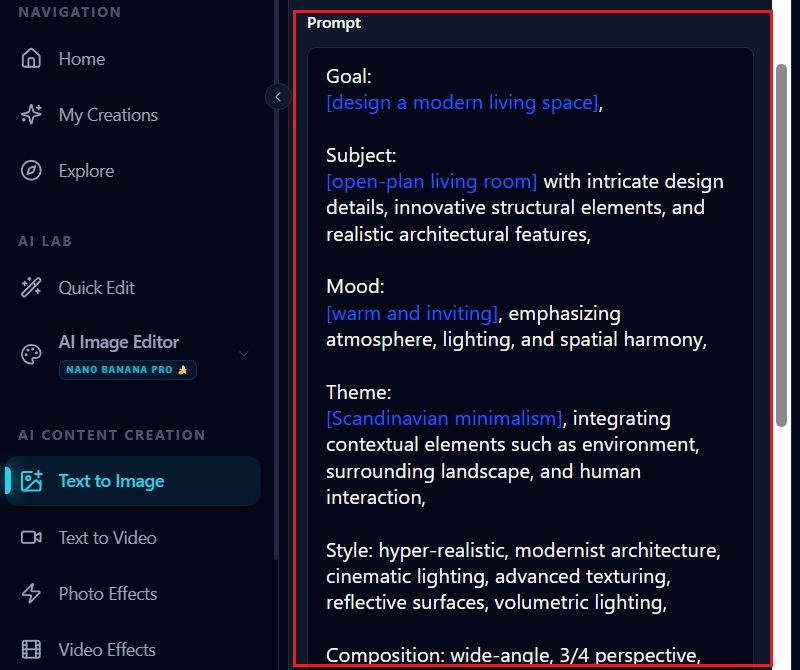This screenshot has height=670, width=800.
Task: Click the My Creations sparkle icon
Action: pyautogui.click(x=31, y=114)
